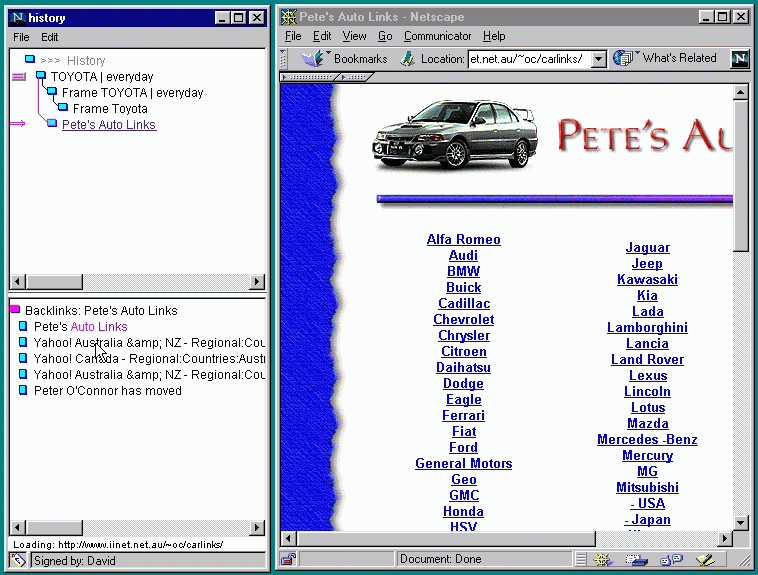758x575 pixels.
Task: Open Netscape File menu
Action: tap(293, 36)
